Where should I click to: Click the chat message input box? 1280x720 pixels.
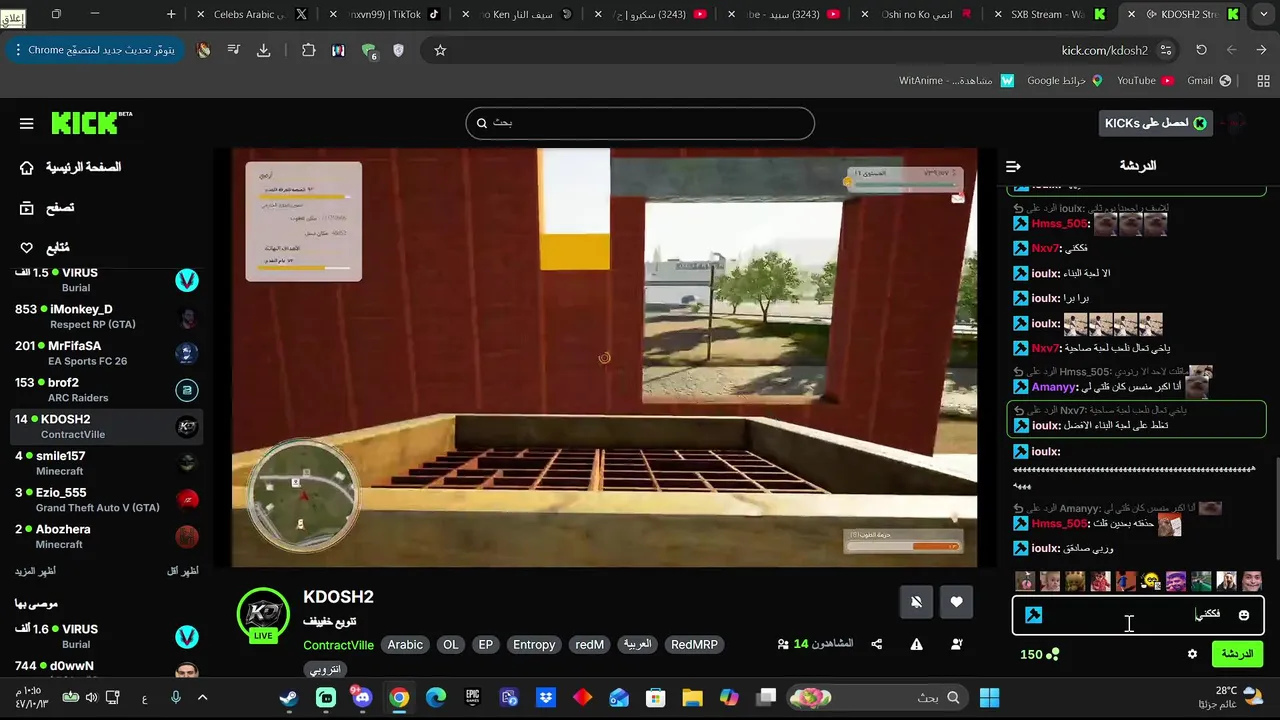click(1138, 615)
